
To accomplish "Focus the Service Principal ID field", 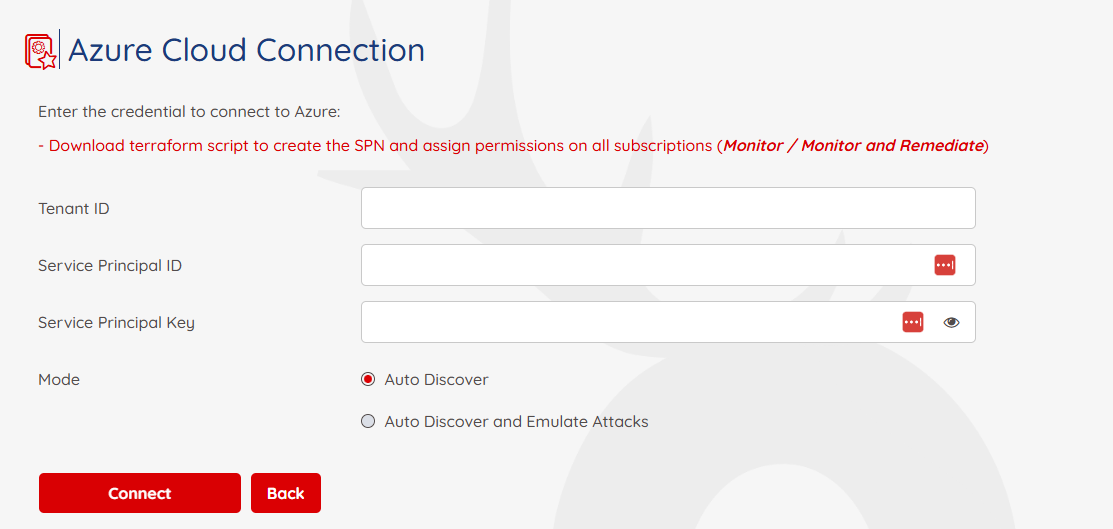I will 668,266.
